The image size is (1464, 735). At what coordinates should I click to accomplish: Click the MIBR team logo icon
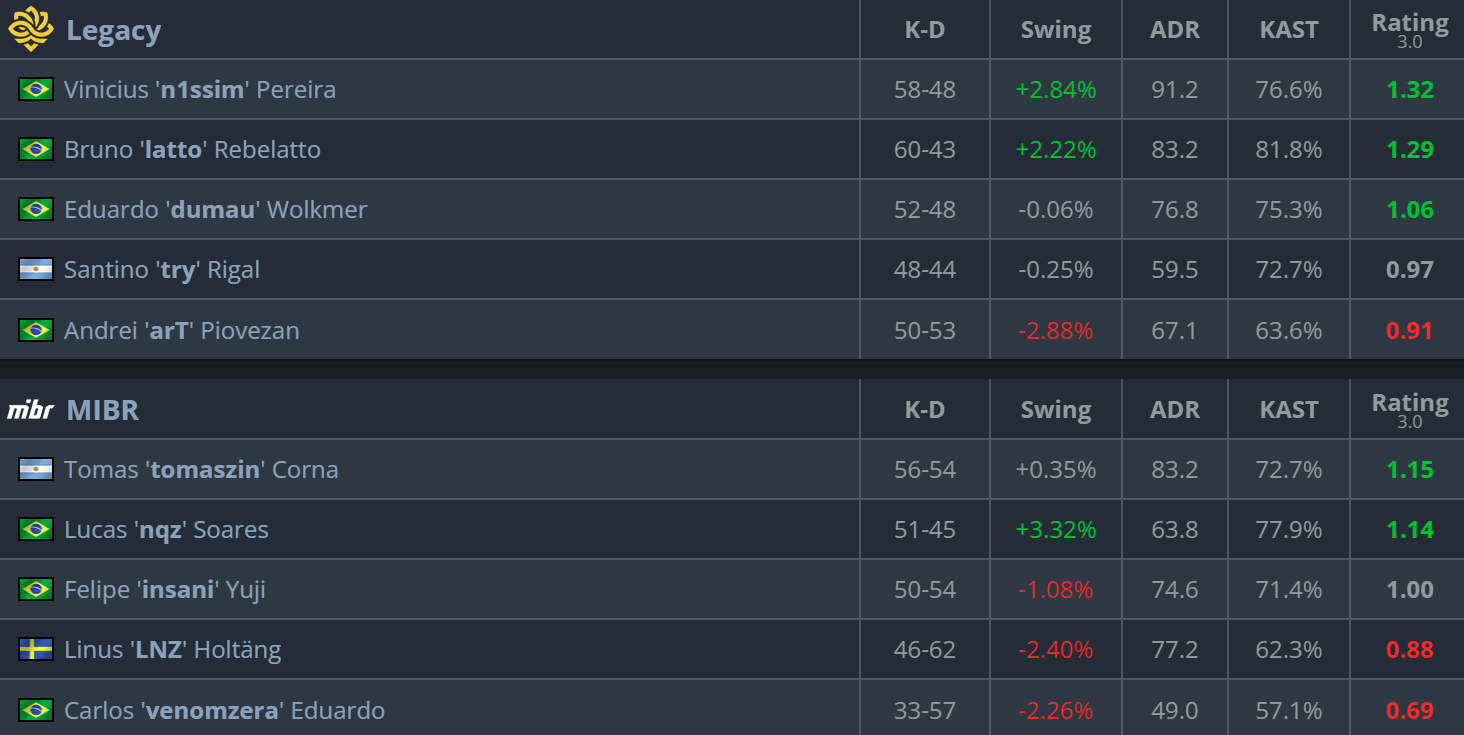(30, 410)
